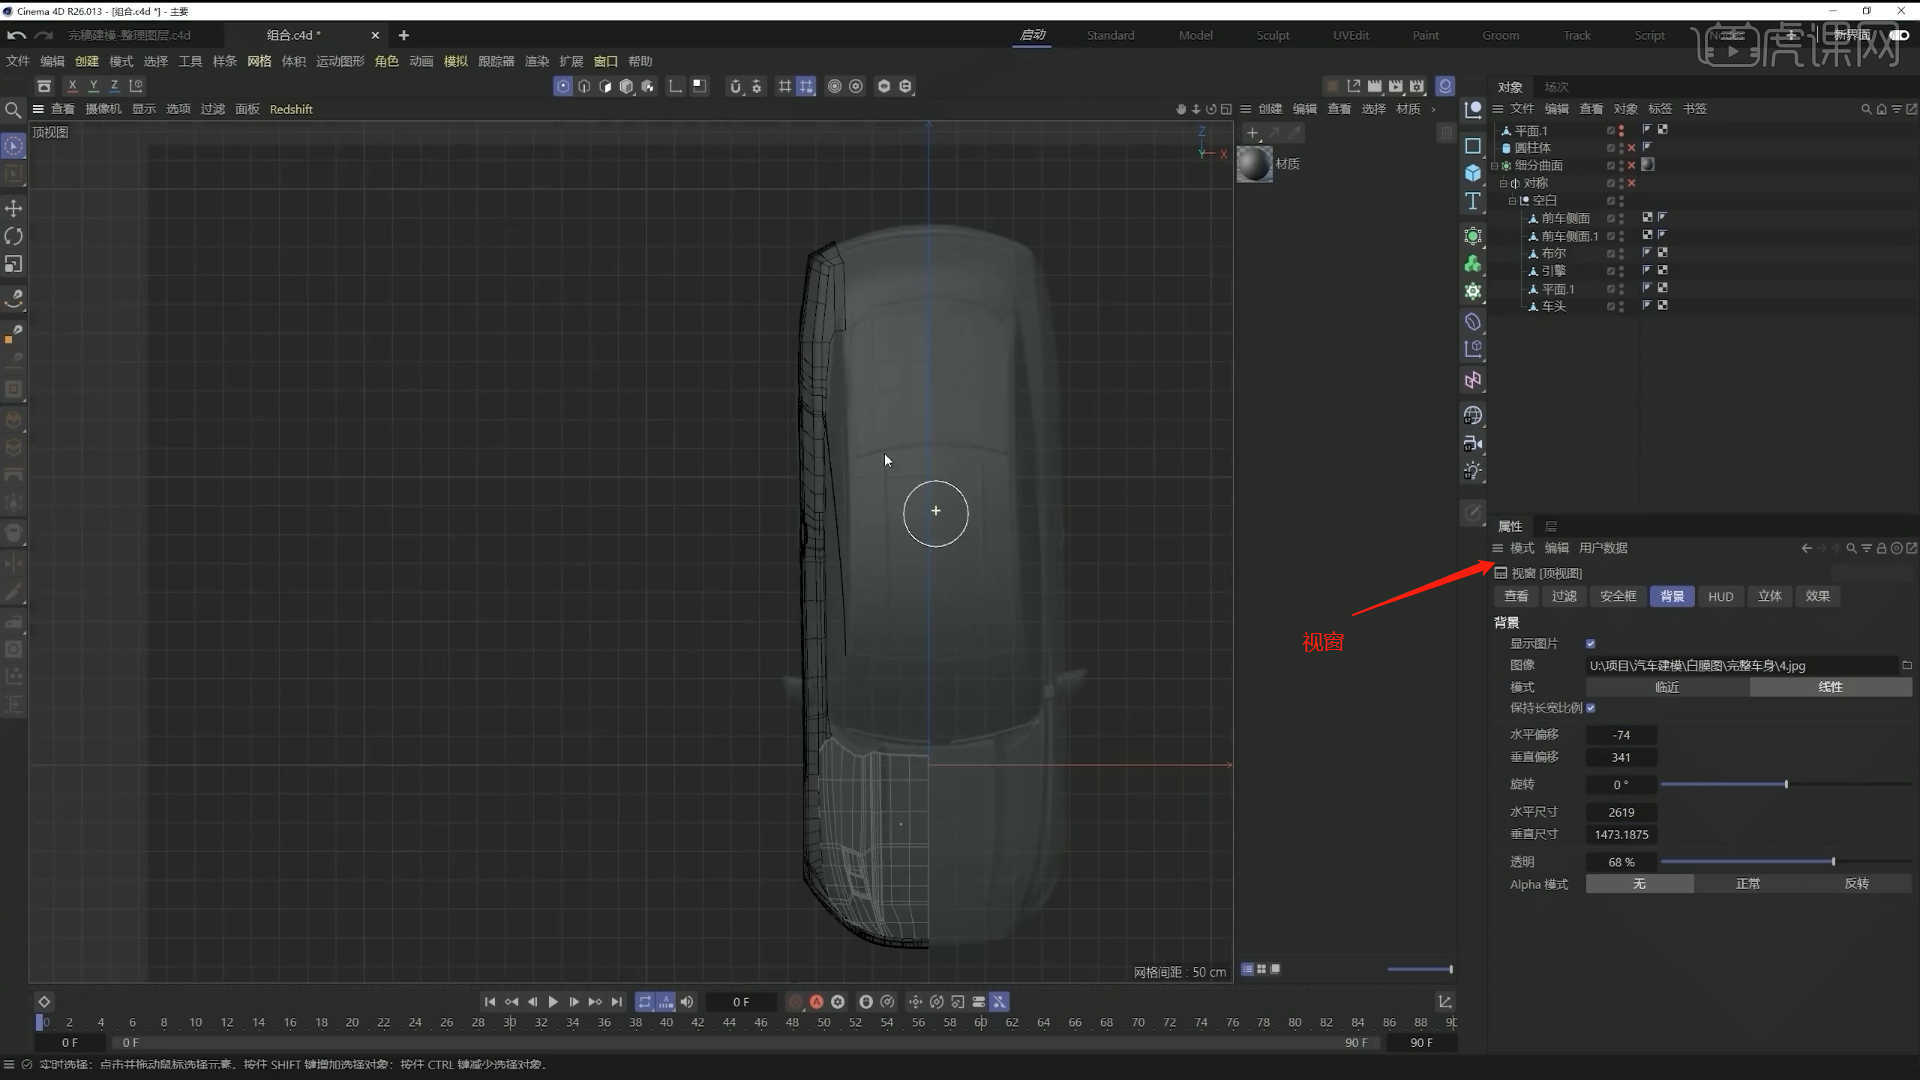Image resolution: width=1920 pixels, height=1080 pixels.
Task: Click the 透明 transparency slider
Action: pyautogui.click(x=1786, y=862)
